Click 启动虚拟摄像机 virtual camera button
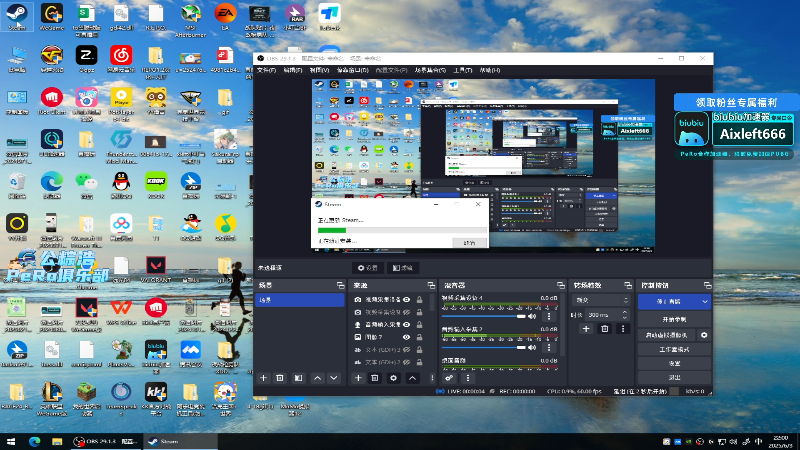The height and width of the screenshot is (450, 800). 667,335
